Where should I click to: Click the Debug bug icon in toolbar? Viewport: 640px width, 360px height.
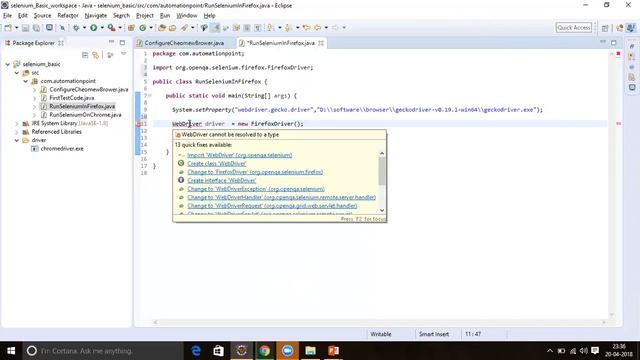click(x=76, y=28)
